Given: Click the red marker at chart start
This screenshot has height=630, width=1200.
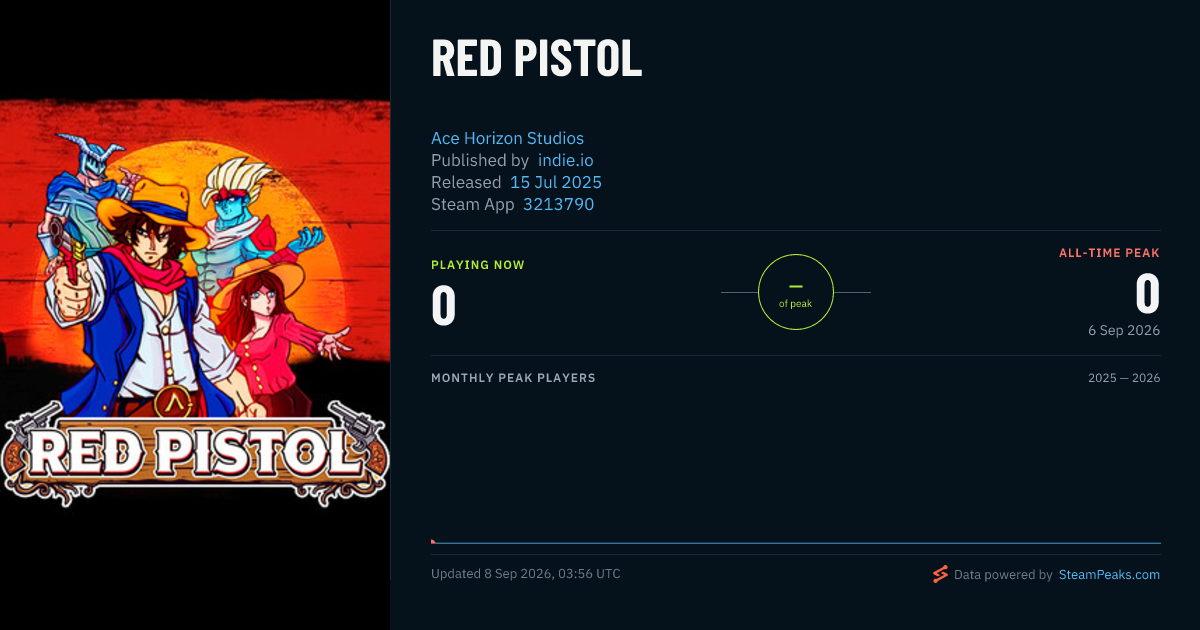Looking at the screenshot, I should point(433,541).
